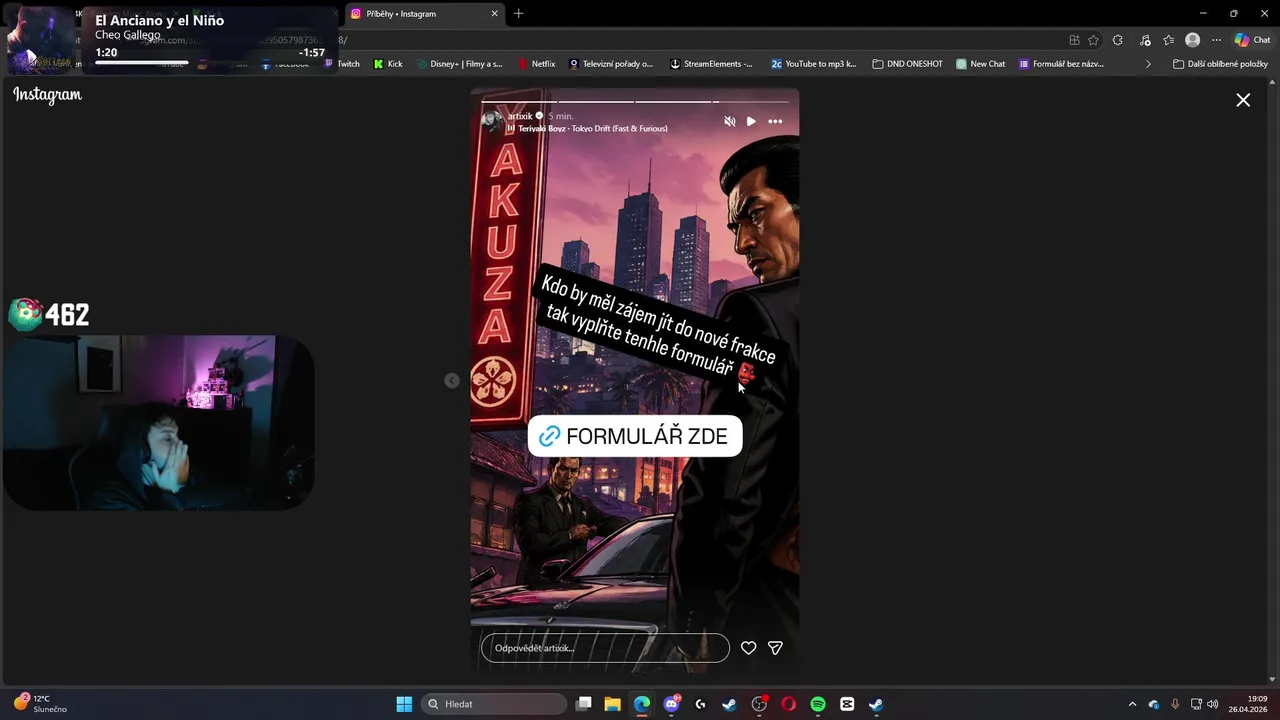Open the Tokyo Drift music attribution
1280x720 pixels.
(x=592, y=129)
